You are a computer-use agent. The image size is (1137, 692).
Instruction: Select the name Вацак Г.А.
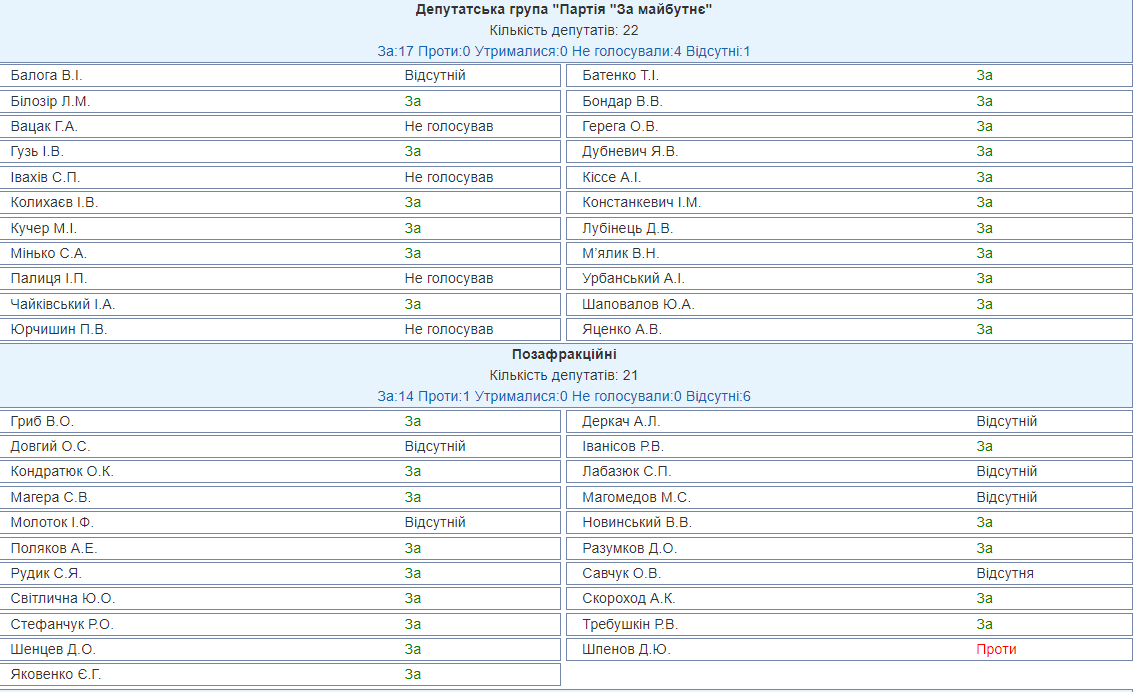point(44,126)
